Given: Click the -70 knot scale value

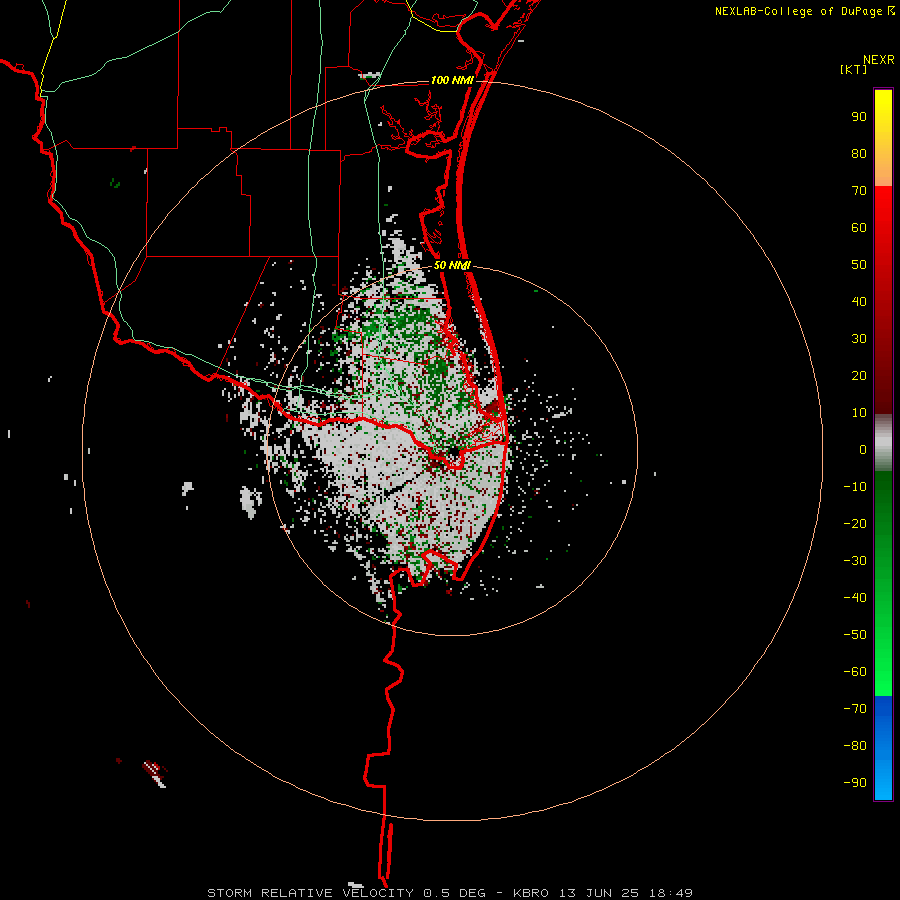Looking at the screenshot, I should 855,709.
